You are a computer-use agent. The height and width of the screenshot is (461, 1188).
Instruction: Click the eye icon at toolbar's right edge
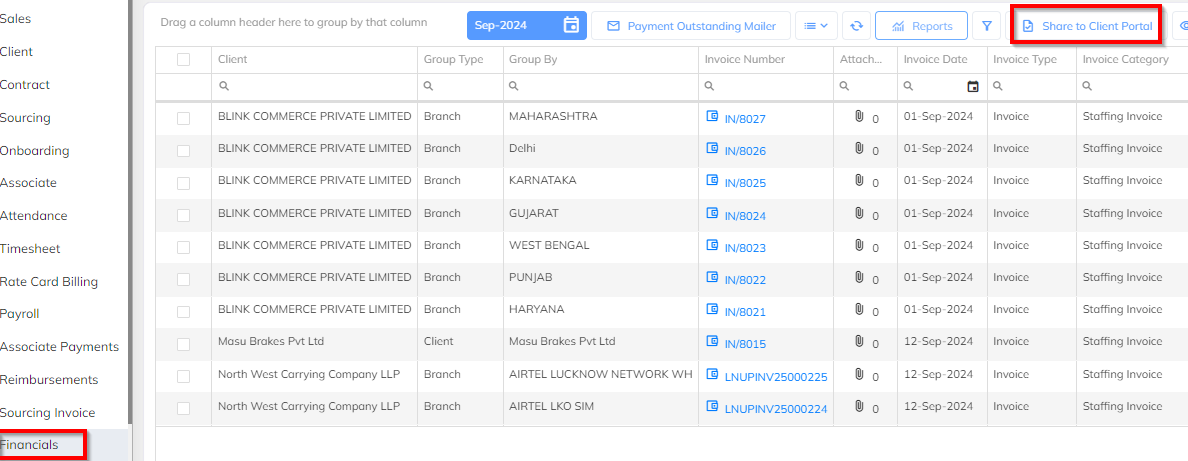[x=1183, y=26]
